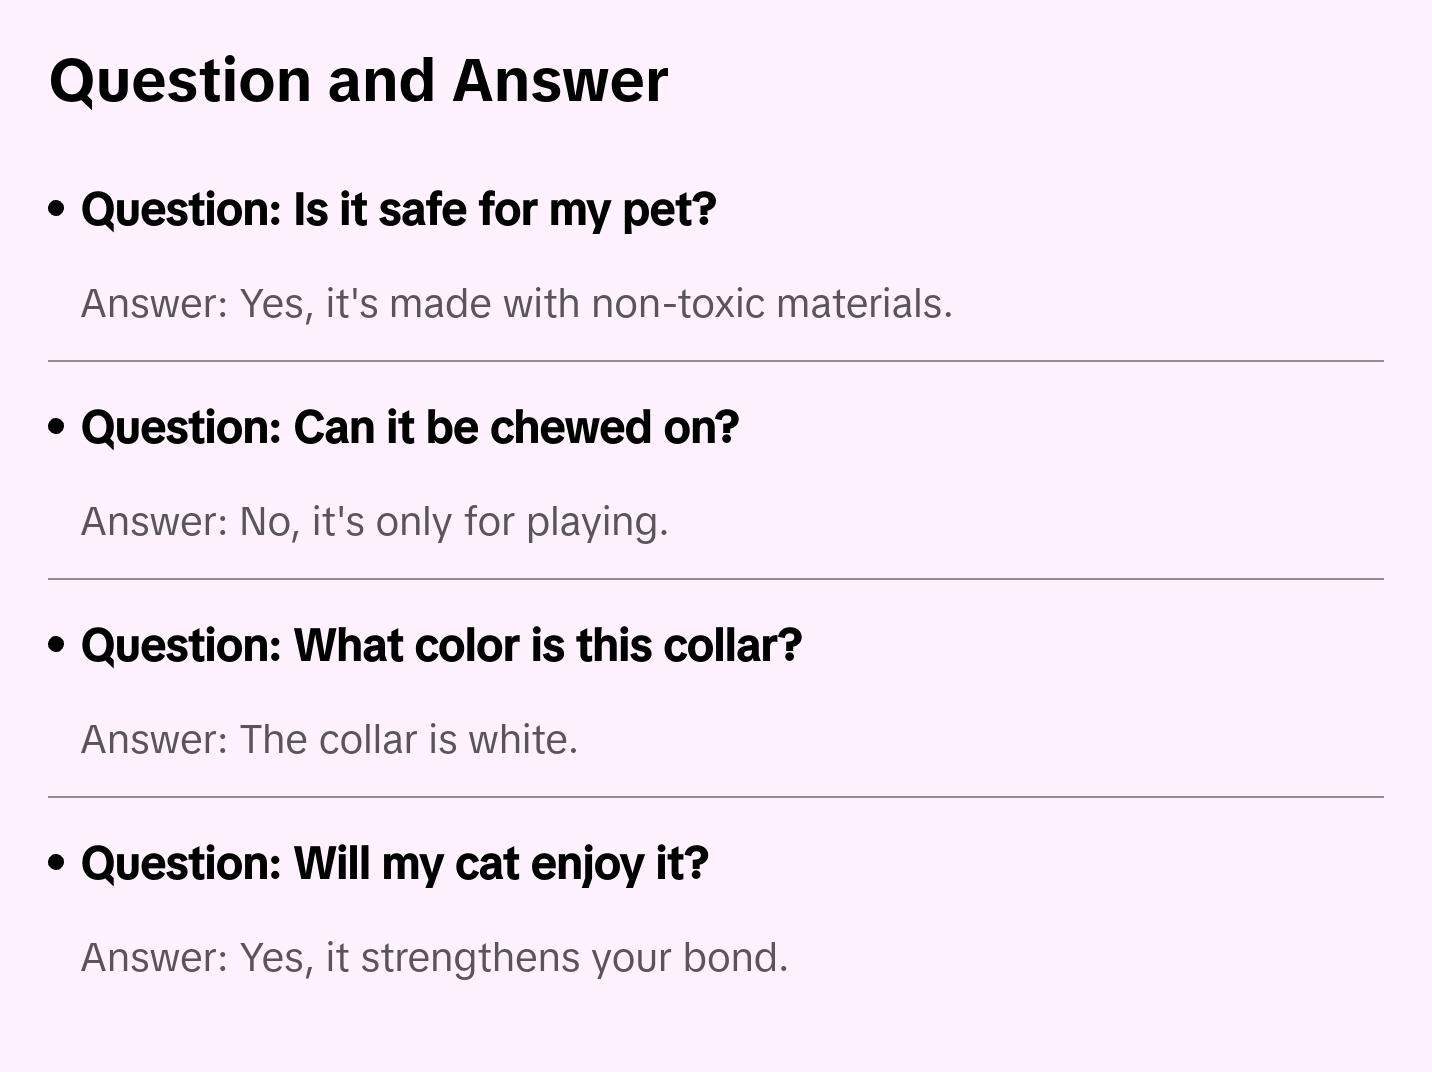The image size is (1432, 1072).
Task: Click the divider below the "collar is white" answer
Action: coord(716,797)
